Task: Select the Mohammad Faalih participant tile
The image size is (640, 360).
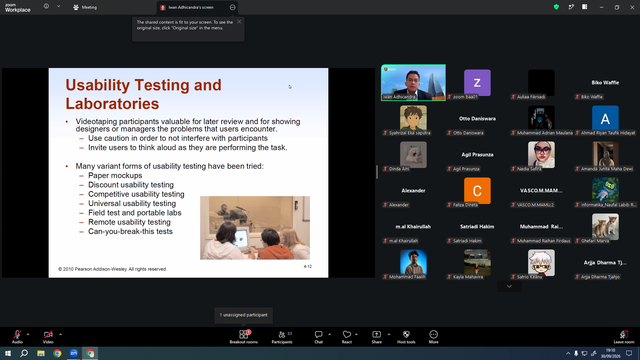Action: [413, 262]
